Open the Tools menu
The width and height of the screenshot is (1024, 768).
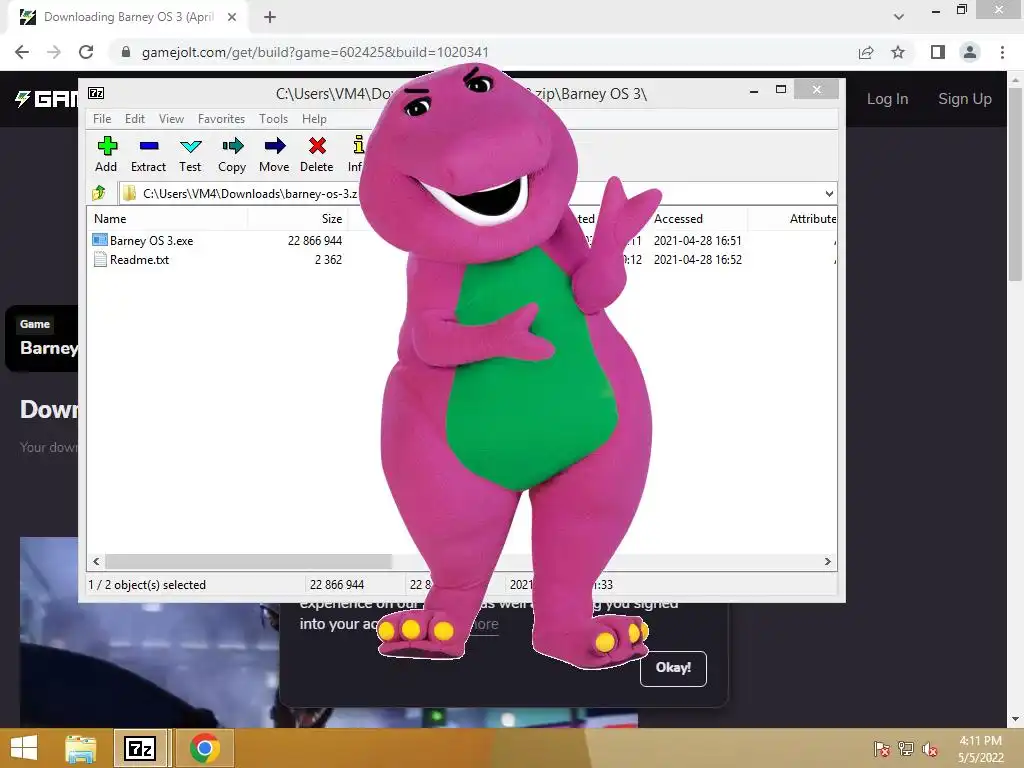[273, 119]
